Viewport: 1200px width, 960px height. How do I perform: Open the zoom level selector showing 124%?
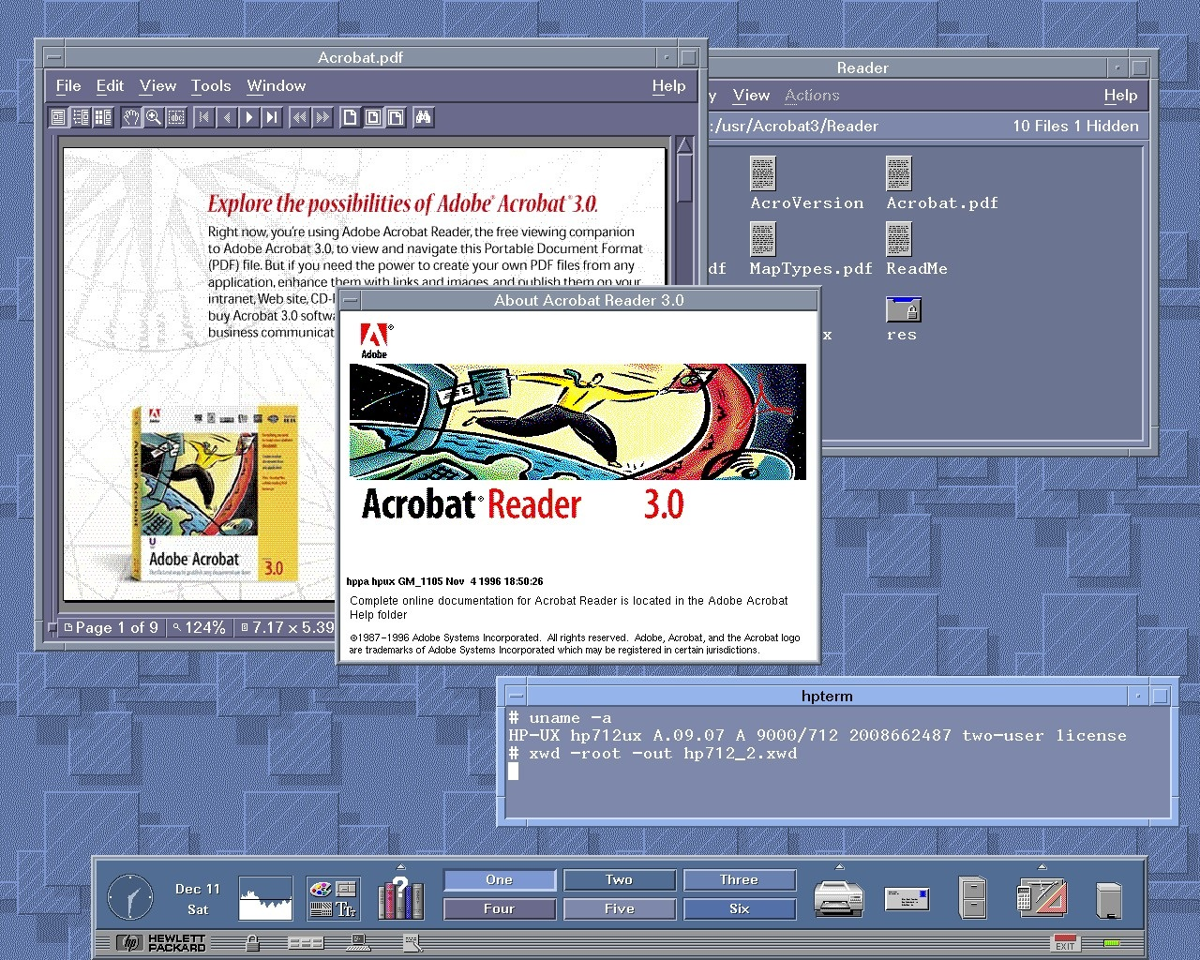(199, 627)
